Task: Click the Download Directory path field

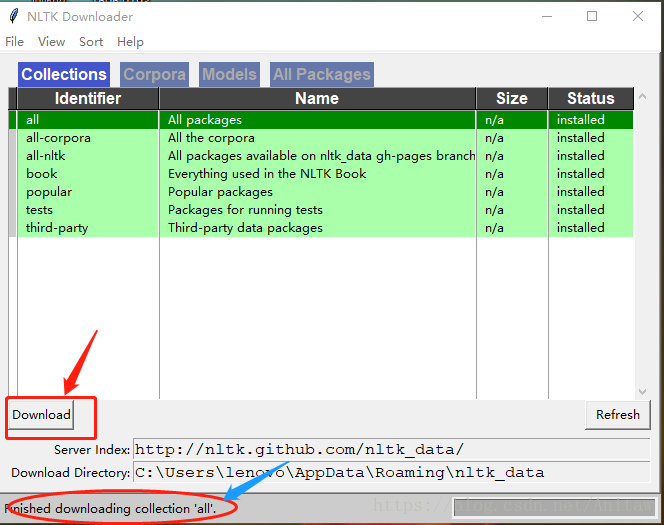Action: [391, 472]
